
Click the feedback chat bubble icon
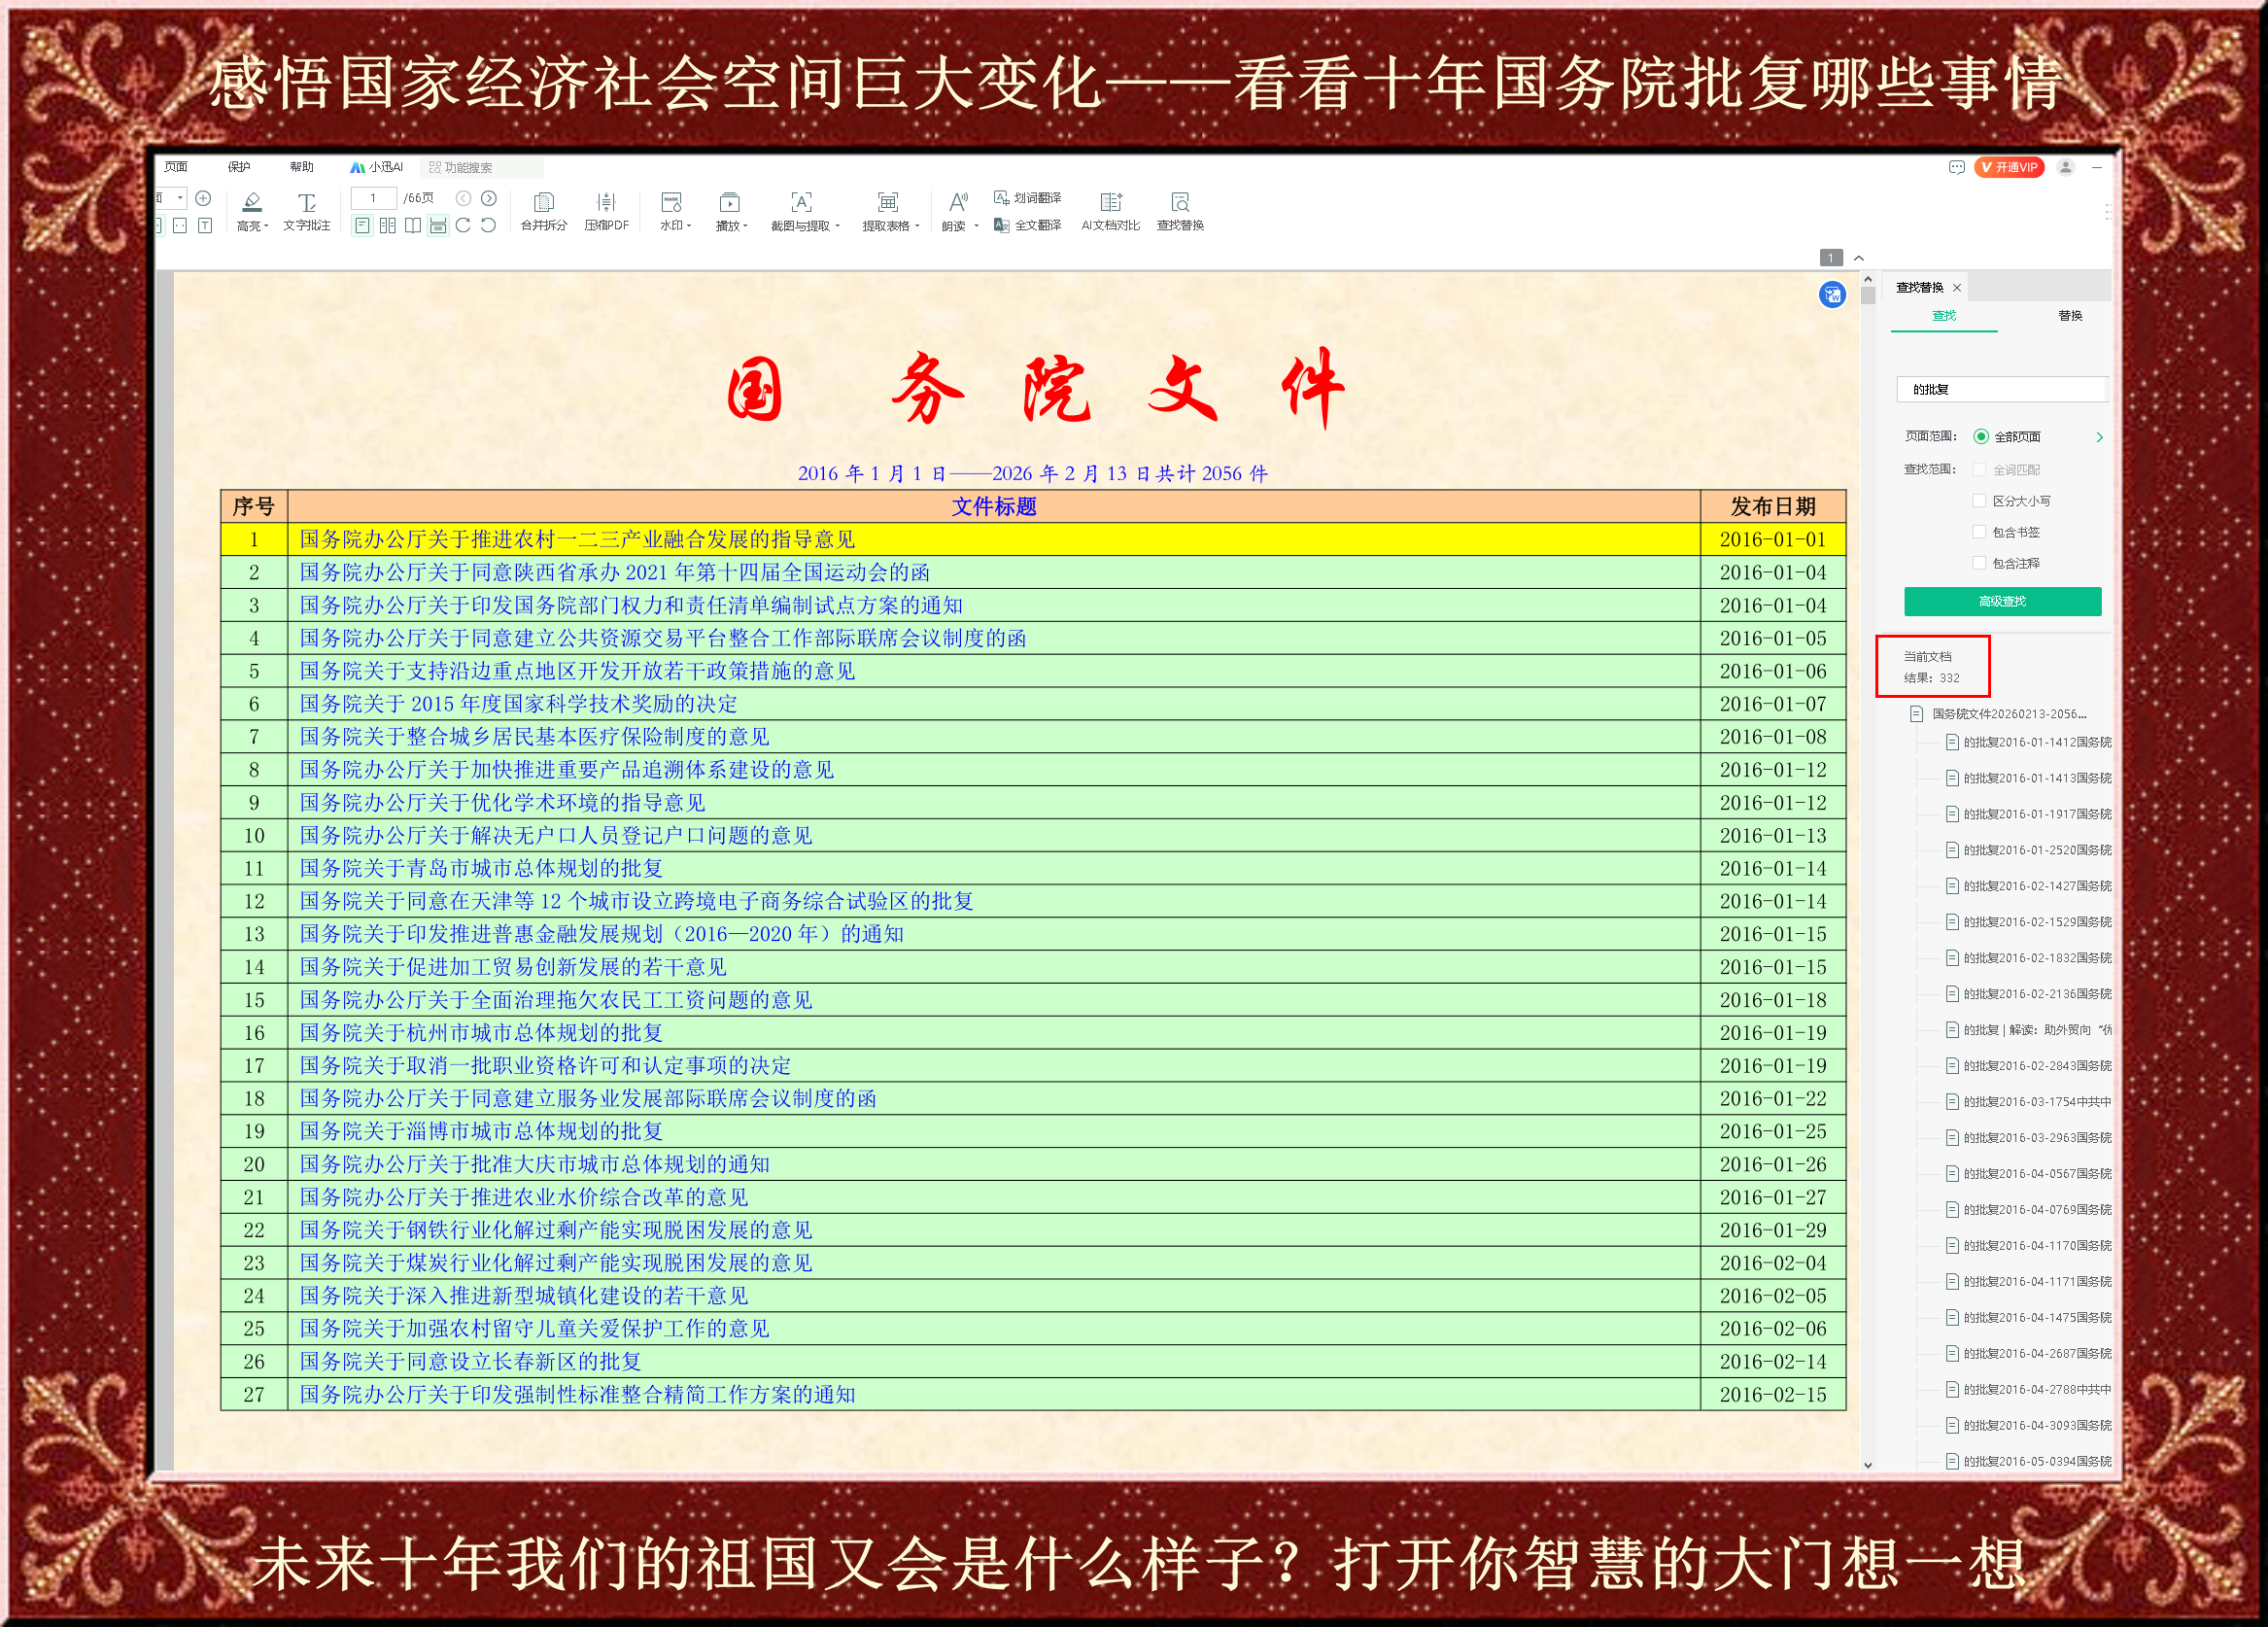click(x=1956, y=167)
